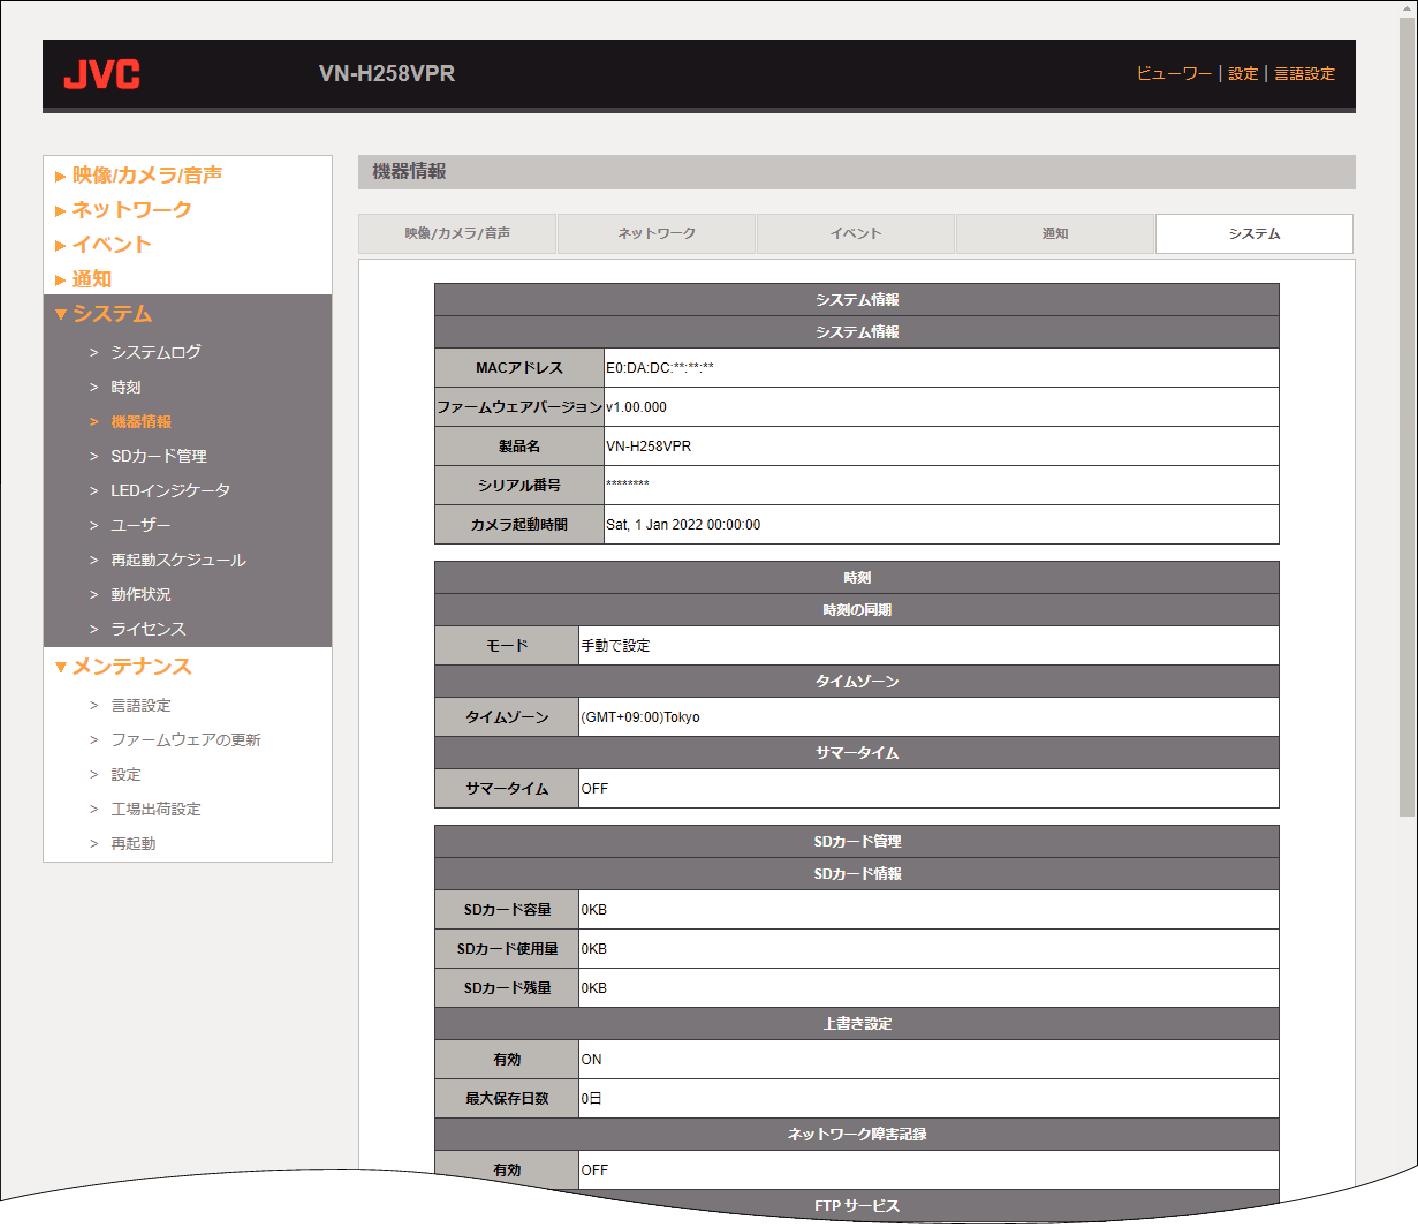The image size is (1418, 1224).
Task: Expand the ネットワーク sidebar section
Action: (x=123, y=209)
